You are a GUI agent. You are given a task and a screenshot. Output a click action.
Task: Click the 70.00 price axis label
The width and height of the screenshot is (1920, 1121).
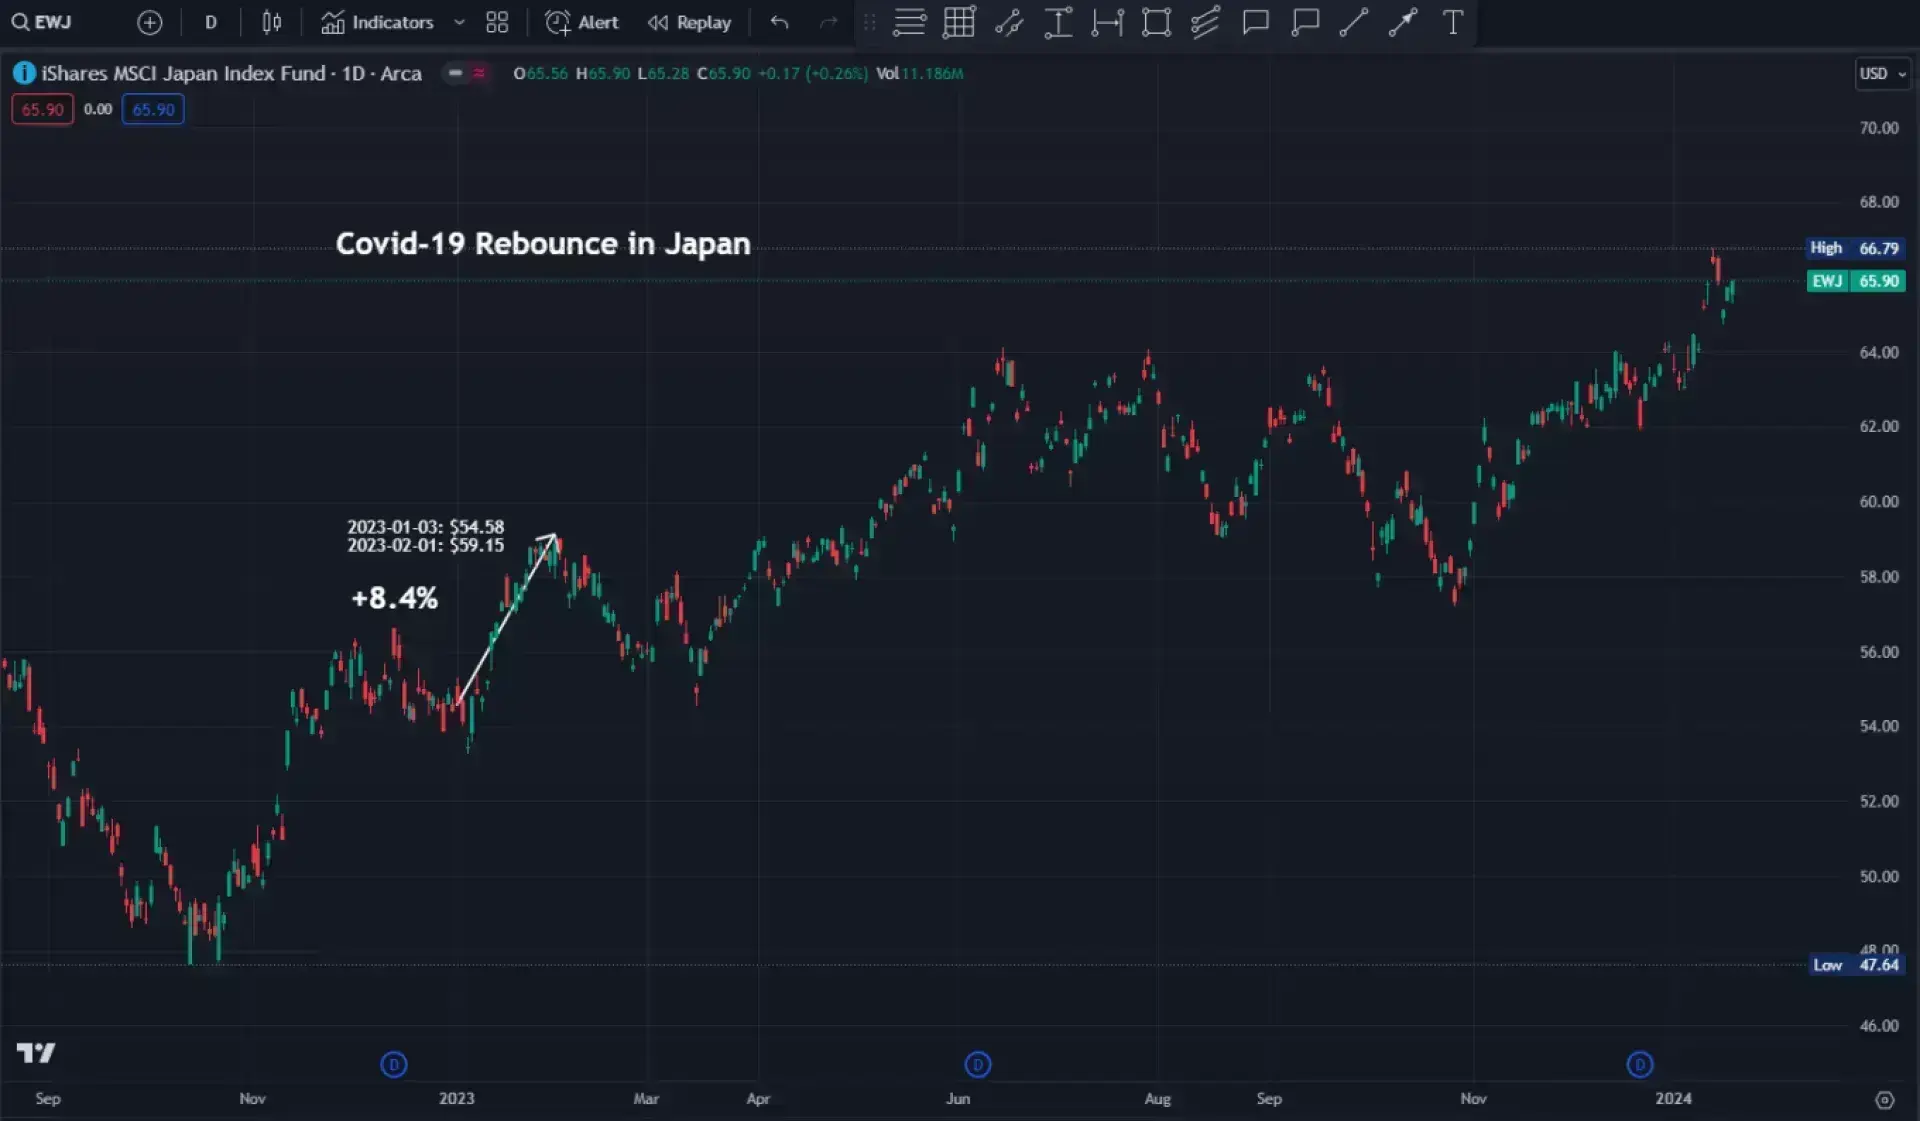tap(1879, 128)
